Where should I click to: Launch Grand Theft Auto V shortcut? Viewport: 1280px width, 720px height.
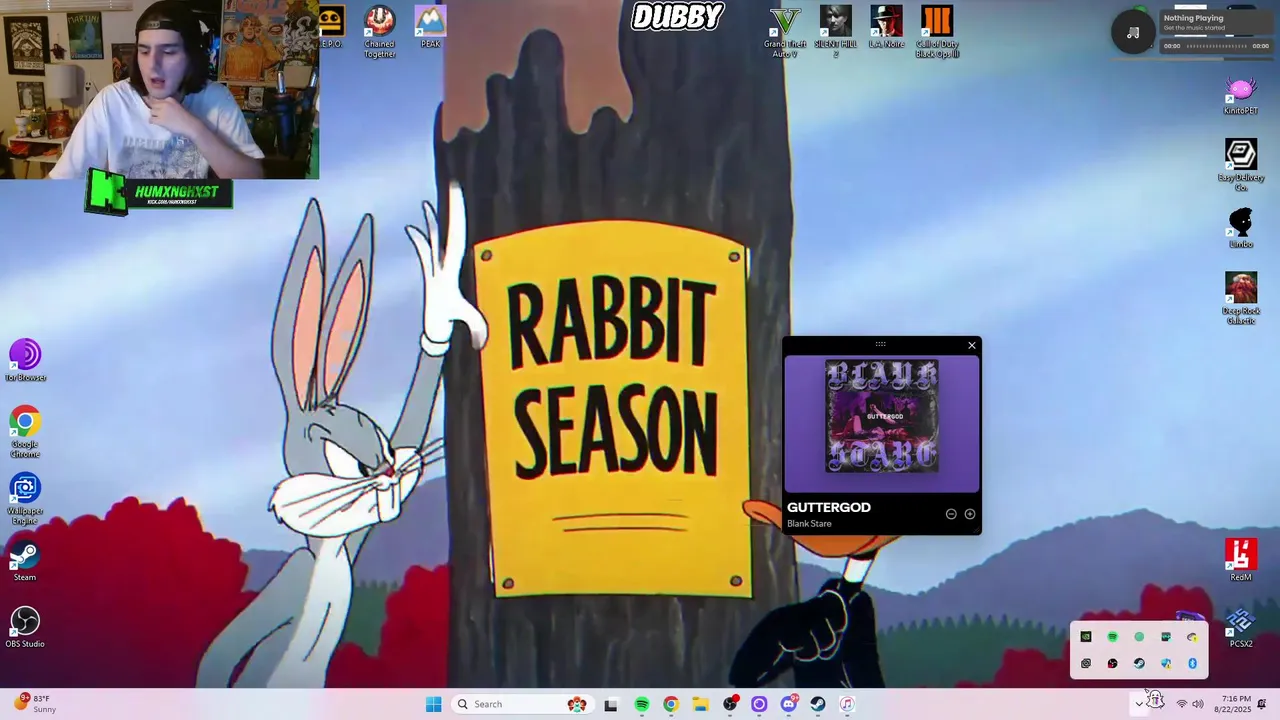[x=785, y=31]
